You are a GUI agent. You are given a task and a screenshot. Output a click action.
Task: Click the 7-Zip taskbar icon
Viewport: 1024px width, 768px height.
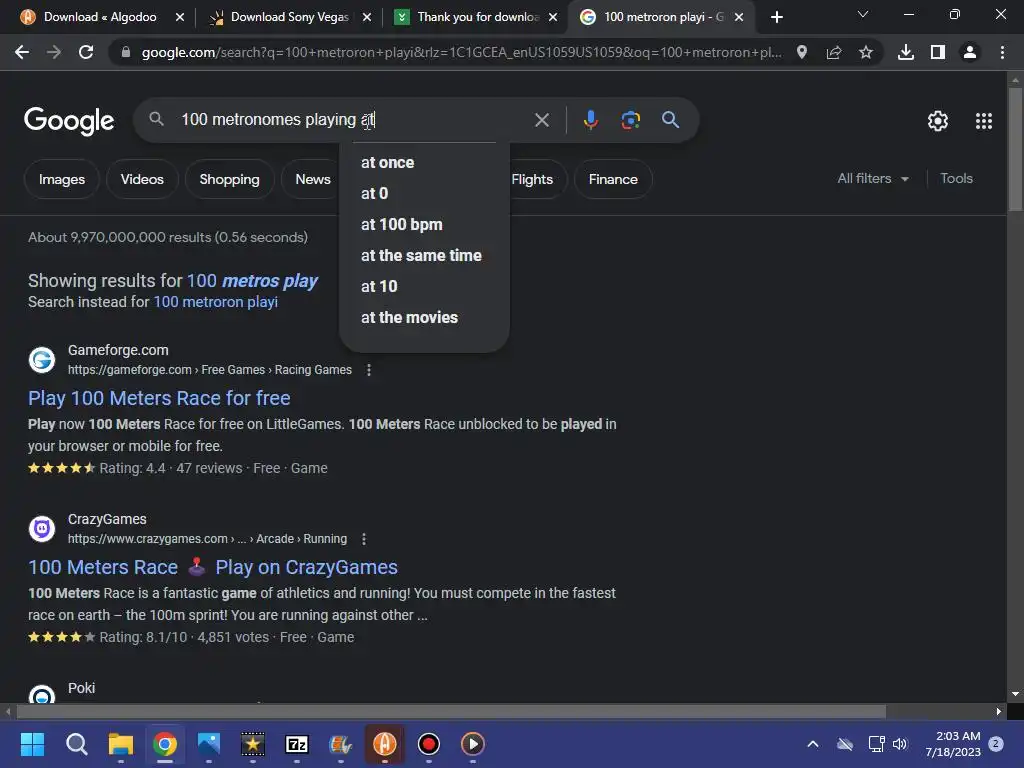click(x=296, y=744)
